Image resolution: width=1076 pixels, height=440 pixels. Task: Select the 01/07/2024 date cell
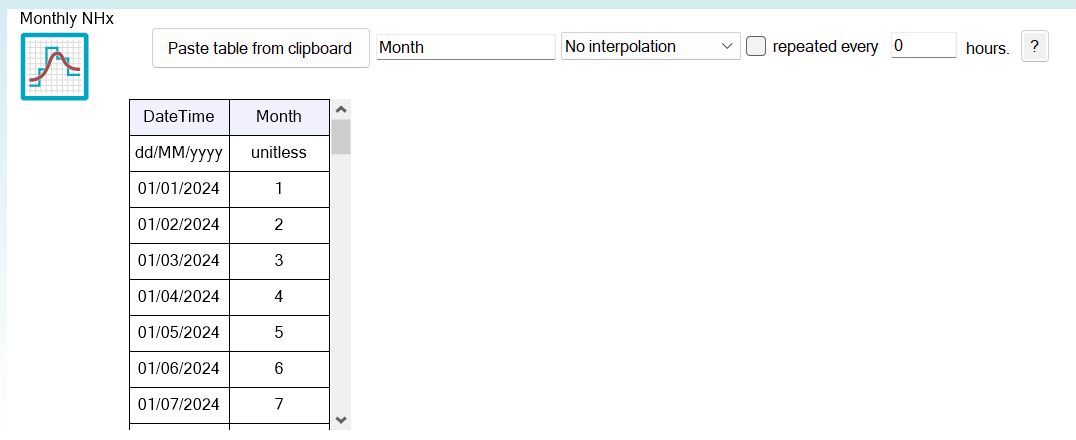tap(179, 404)
